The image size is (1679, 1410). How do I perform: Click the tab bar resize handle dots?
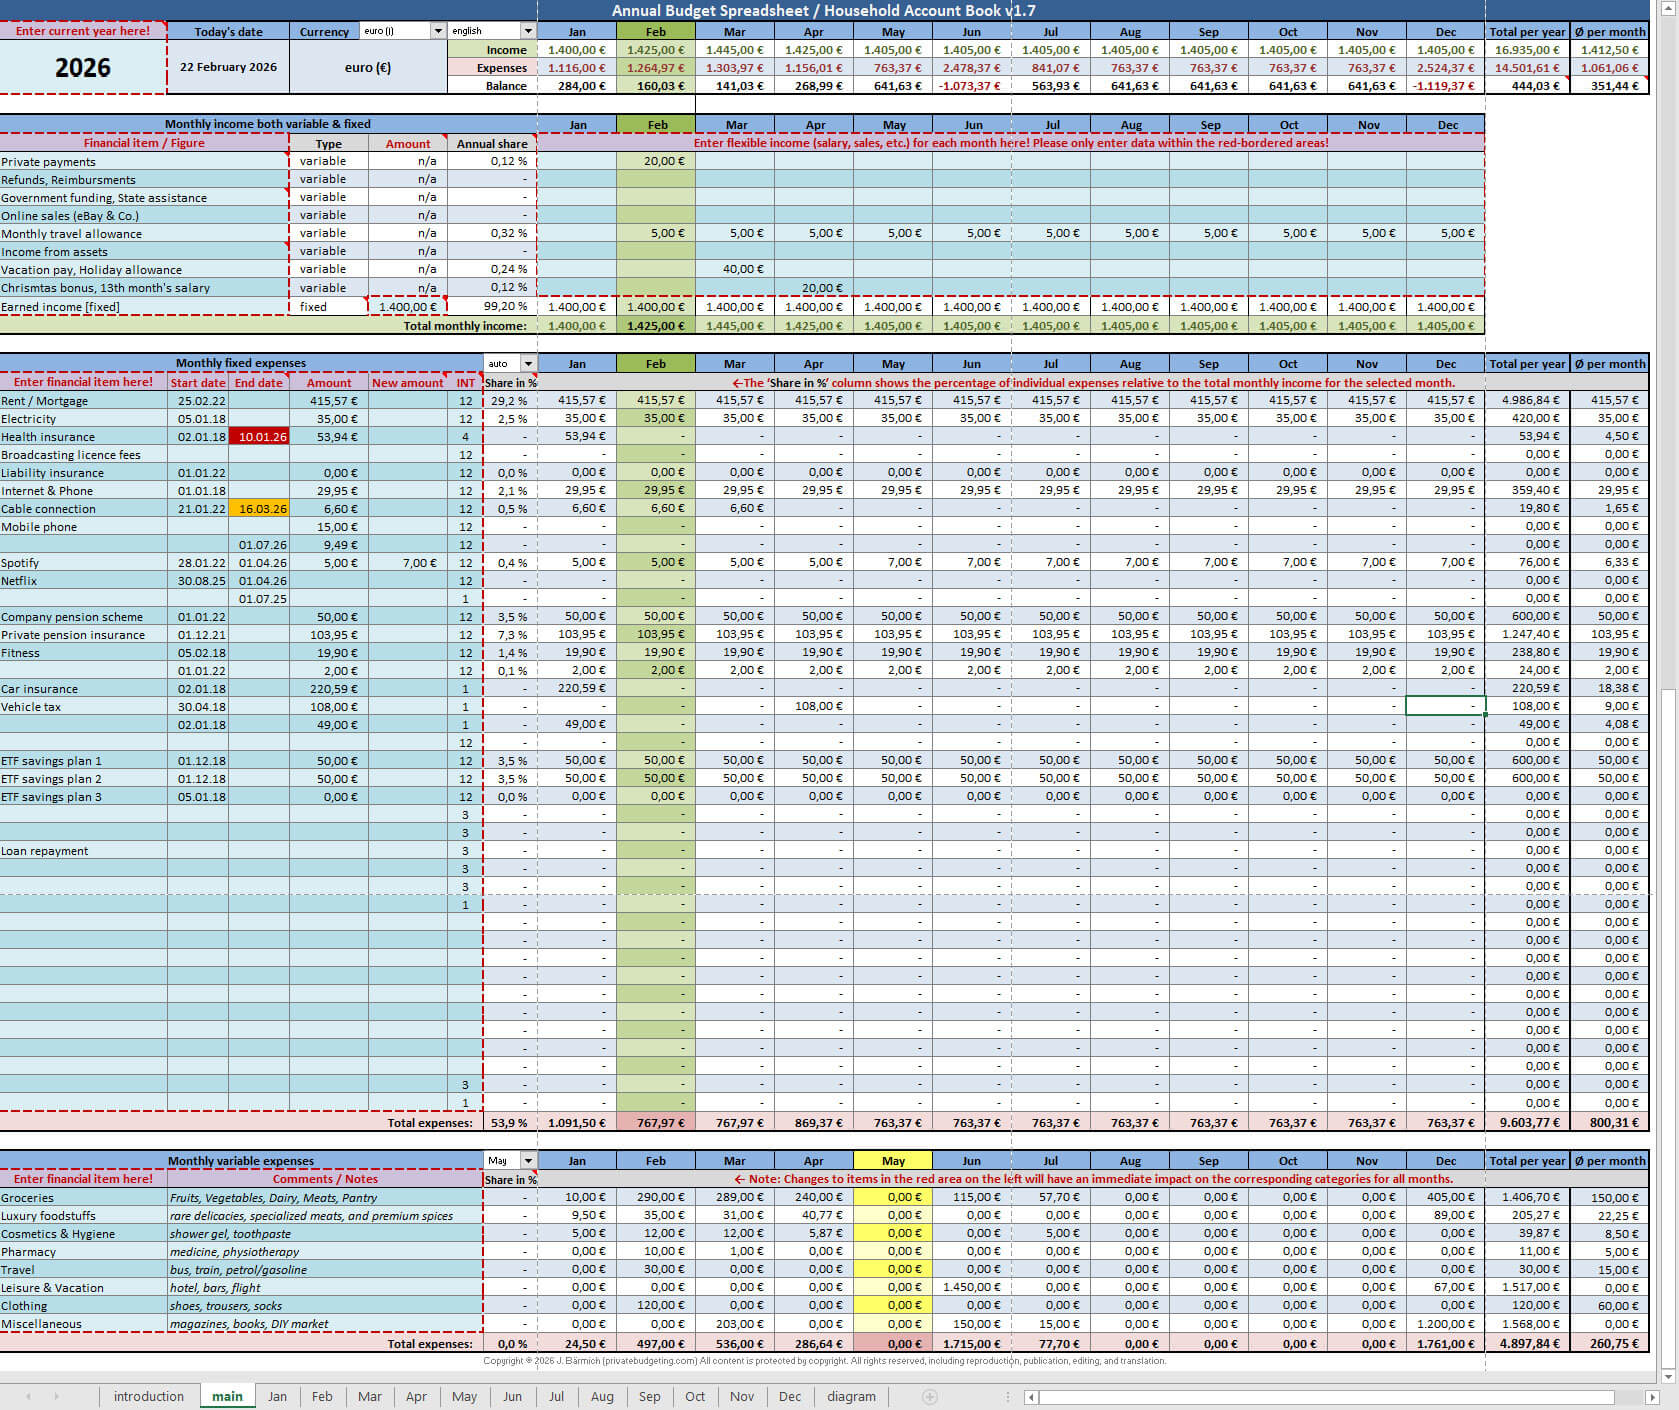click(1007, 1397)
